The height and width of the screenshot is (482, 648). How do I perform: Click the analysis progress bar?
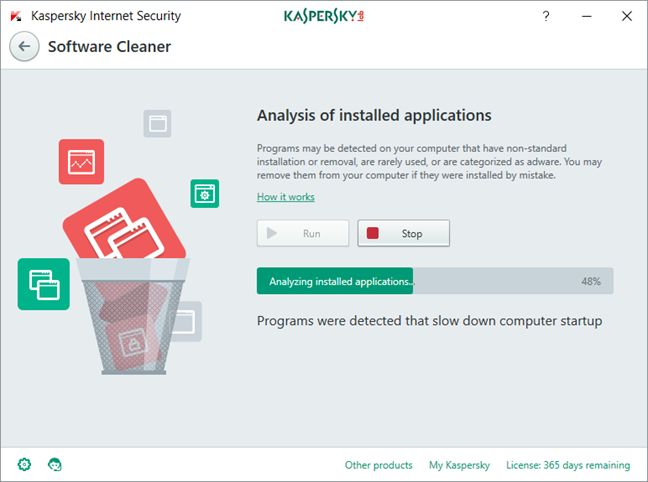435,281
